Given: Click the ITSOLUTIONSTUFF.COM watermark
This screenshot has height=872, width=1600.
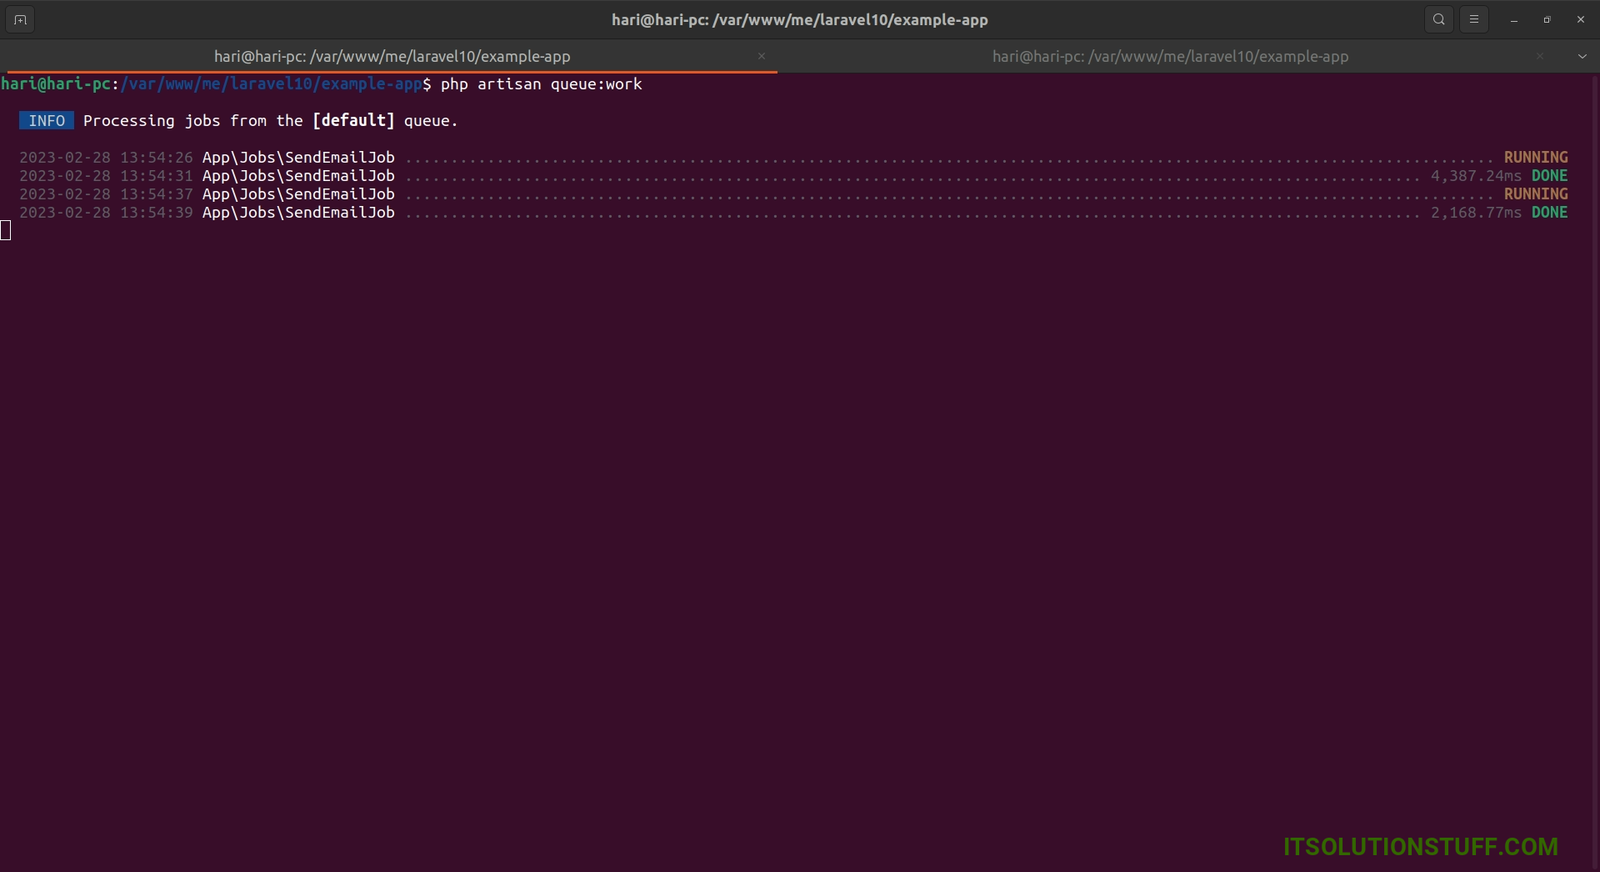Looking at the screenshot, I should click(1420, 846).
